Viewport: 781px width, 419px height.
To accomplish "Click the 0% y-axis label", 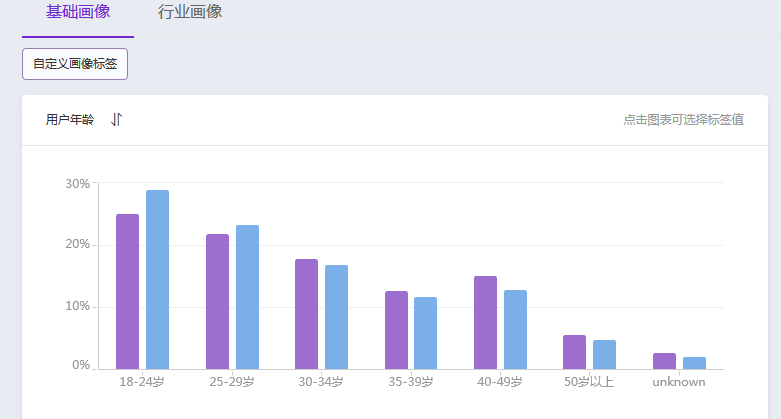I will point(81,365).
